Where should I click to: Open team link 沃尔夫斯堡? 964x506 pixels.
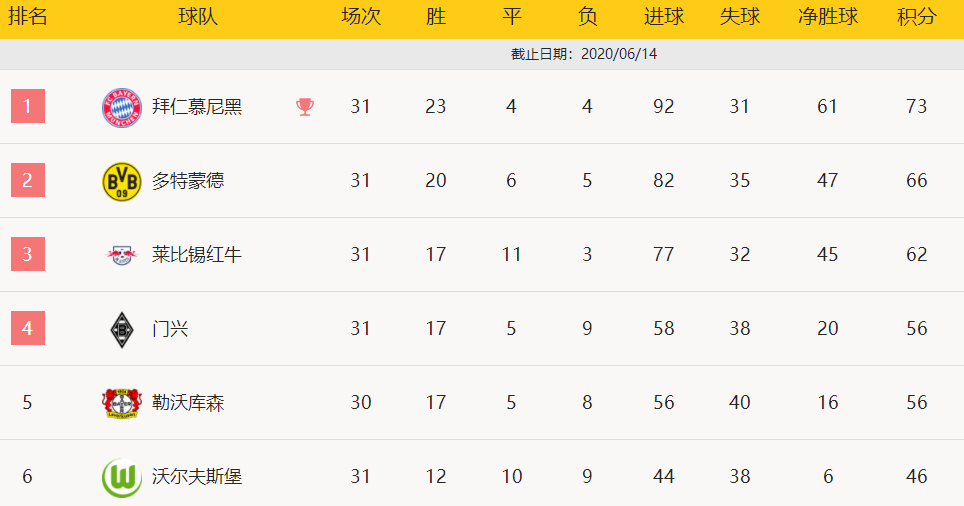click(x=197, y=476)
